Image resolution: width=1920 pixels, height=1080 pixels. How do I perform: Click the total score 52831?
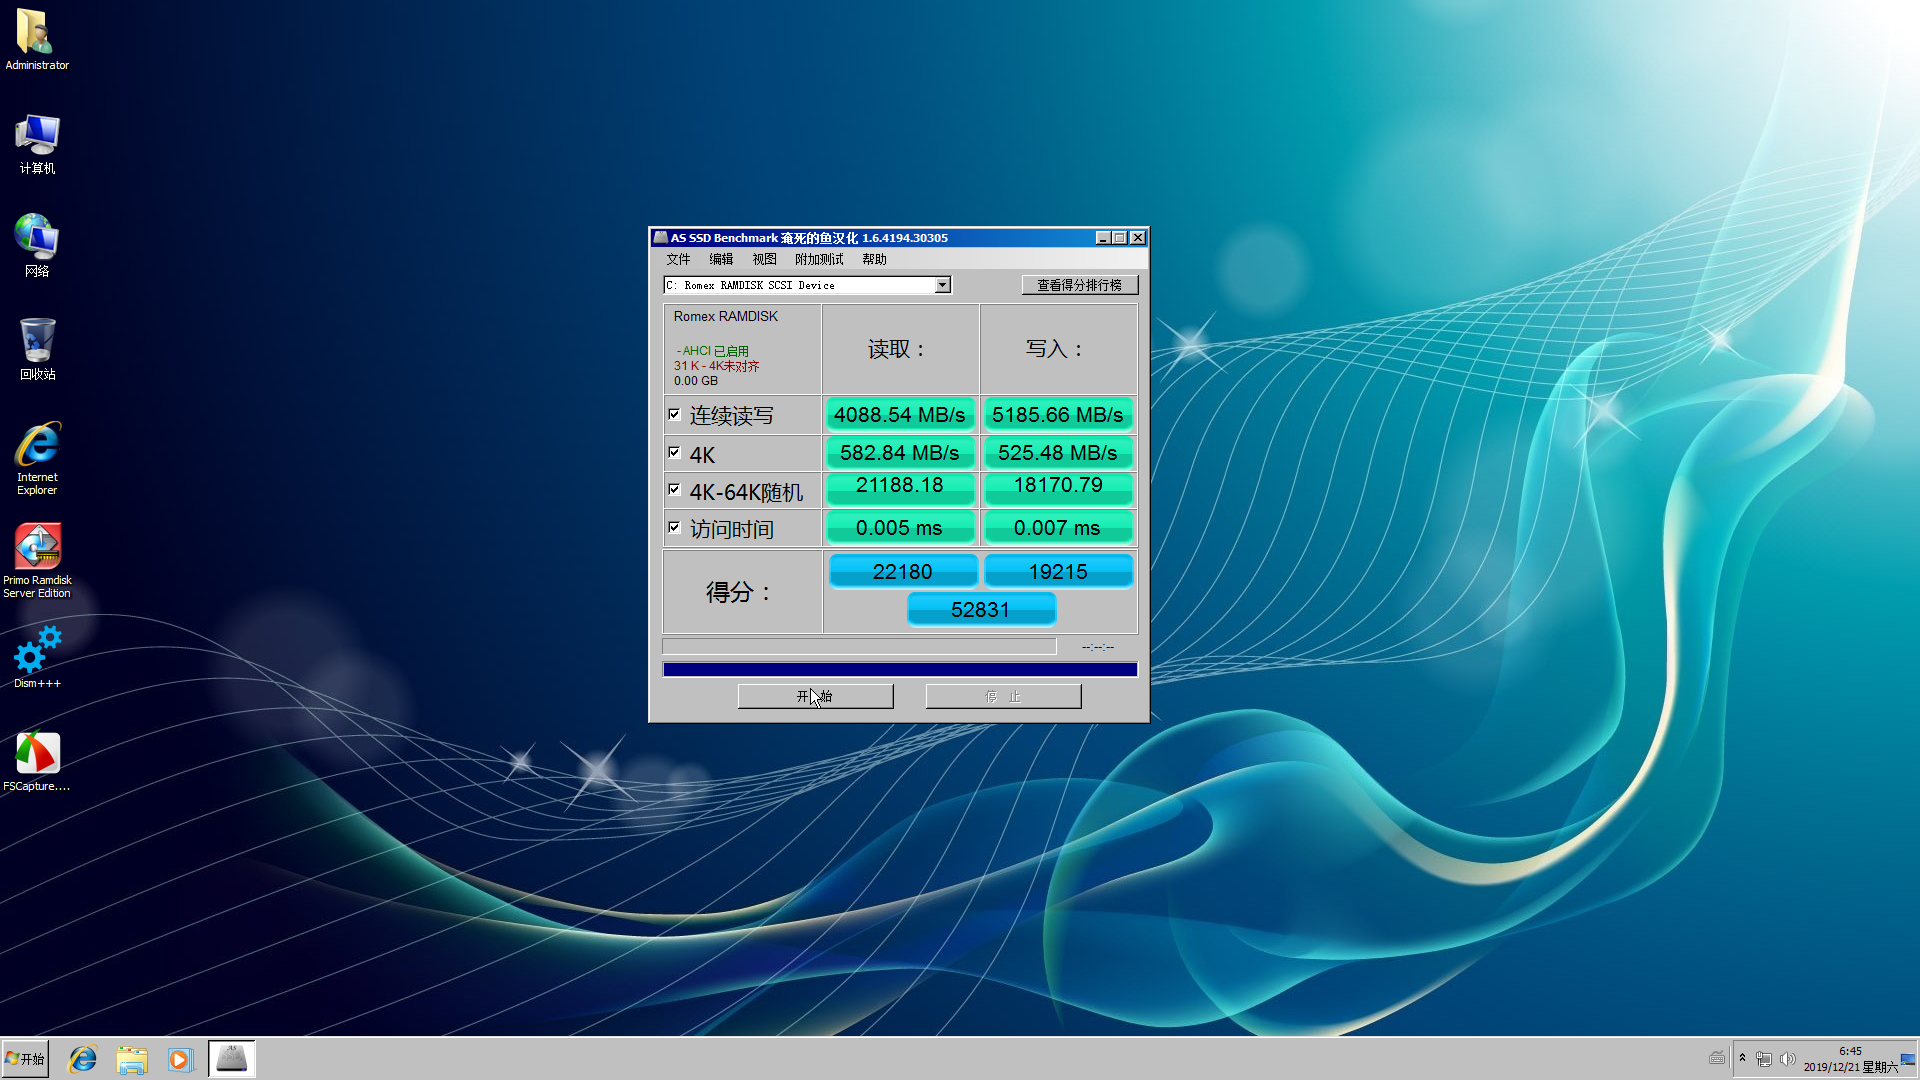point(981,609)
